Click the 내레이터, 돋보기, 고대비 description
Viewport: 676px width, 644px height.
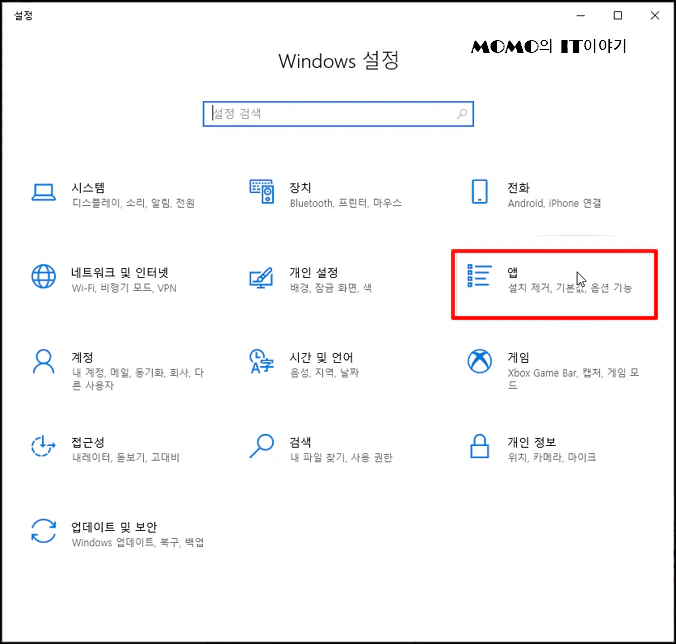click(x=125, y=458)
